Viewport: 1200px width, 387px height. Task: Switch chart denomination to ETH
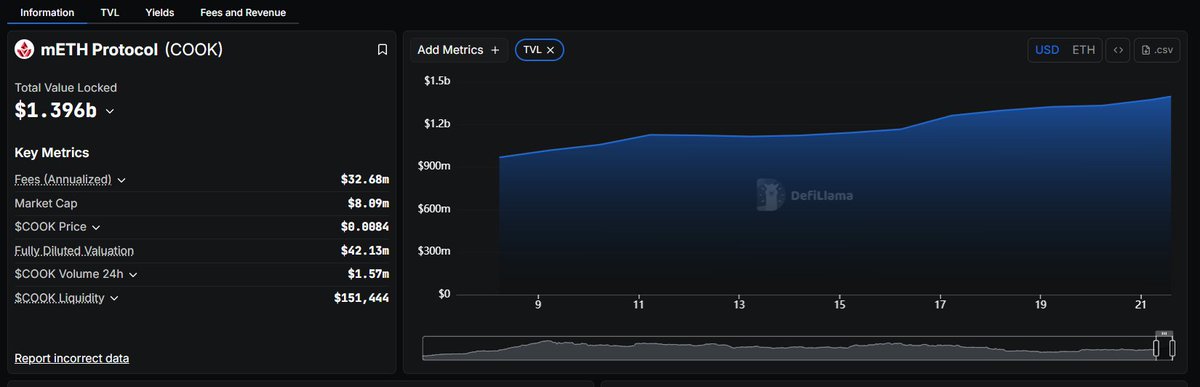click(x=1083, y=50)
